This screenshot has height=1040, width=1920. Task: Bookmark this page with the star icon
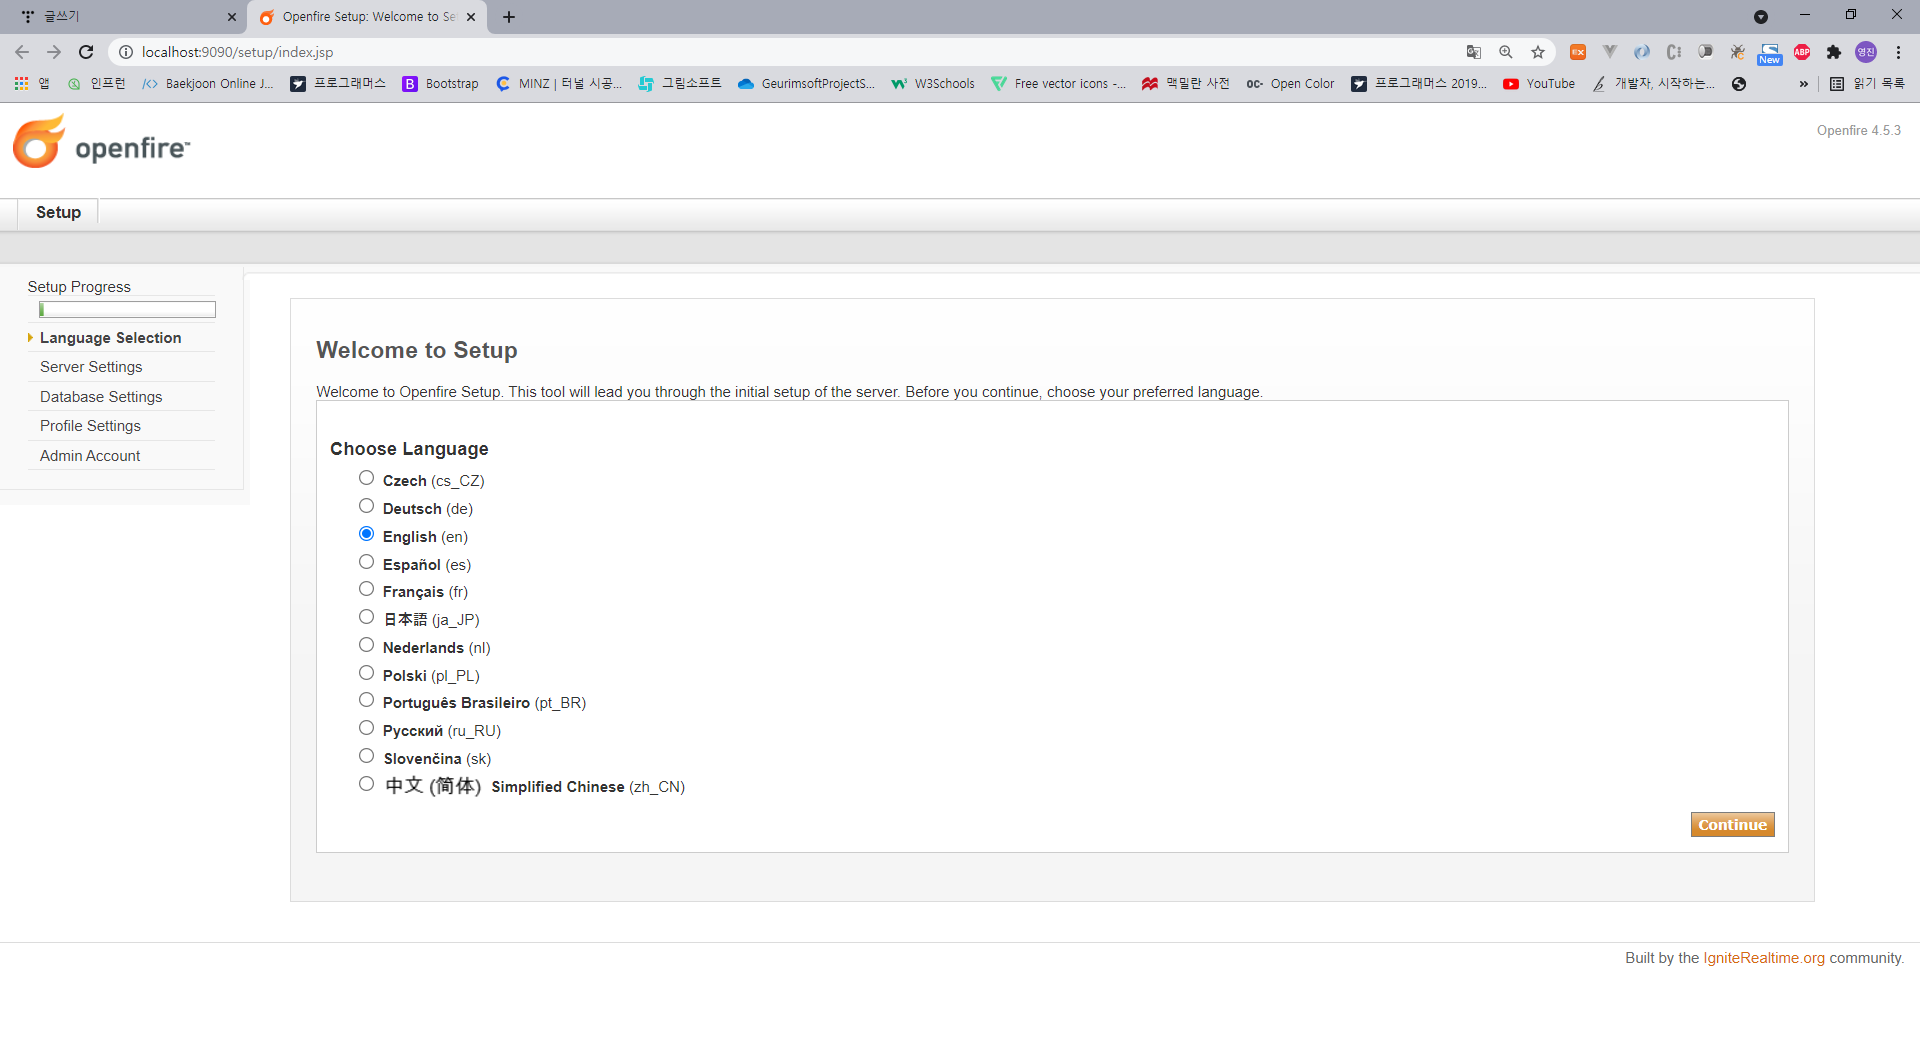tap(1538, 52)
